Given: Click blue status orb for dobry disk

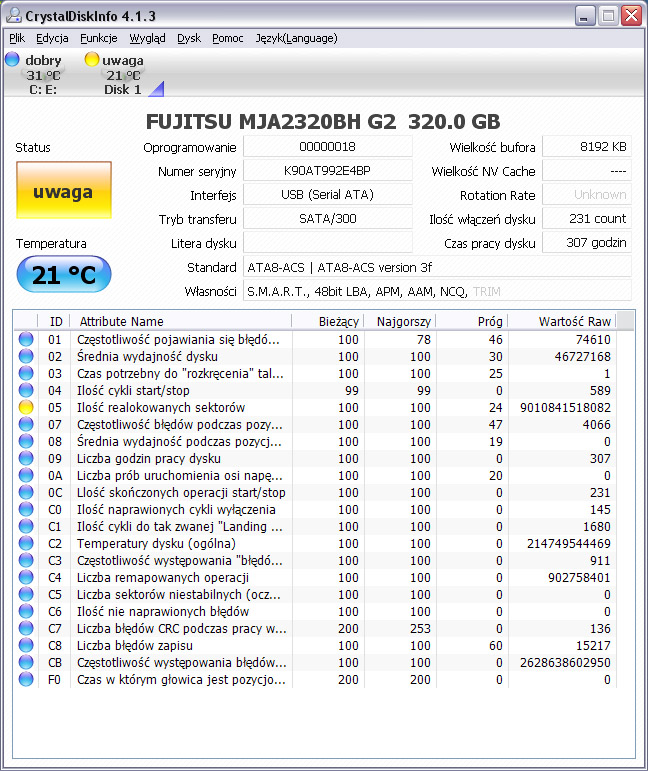Looking at the screenshot, I should coord(12,59).
